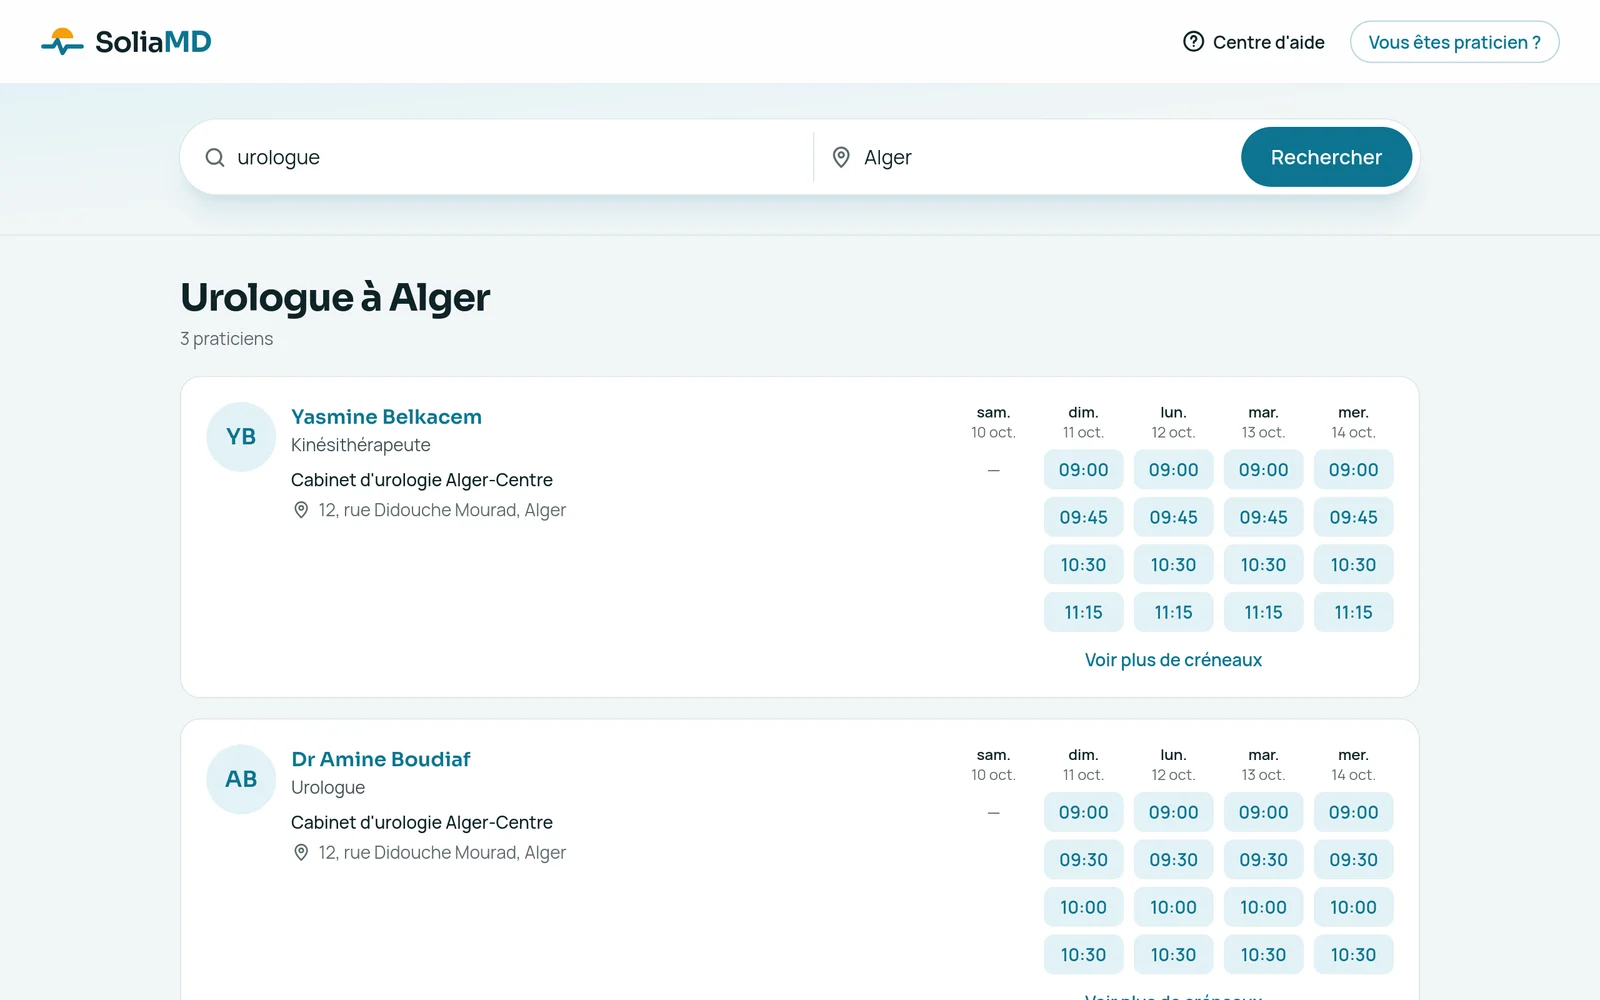1600x1000 pixels.
Task: Book Yasmine Belkacem 11:15 on dim. 11 oct.
Action: (1083, 612)
